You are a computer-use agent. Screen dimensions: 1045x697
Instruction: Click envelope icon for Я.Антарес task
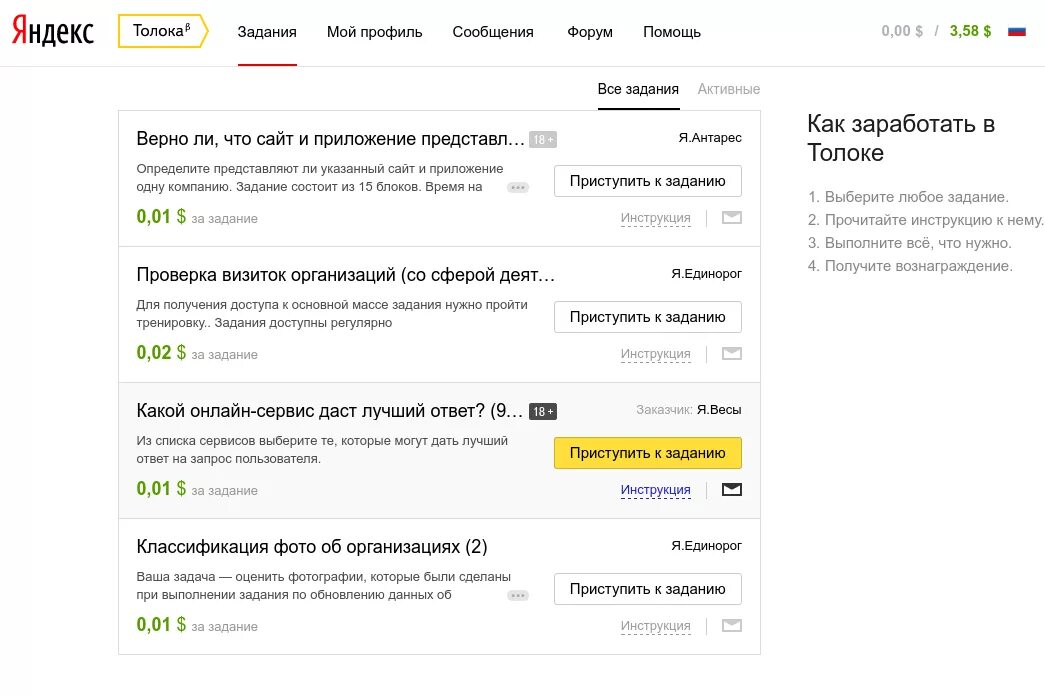(731, 218)
